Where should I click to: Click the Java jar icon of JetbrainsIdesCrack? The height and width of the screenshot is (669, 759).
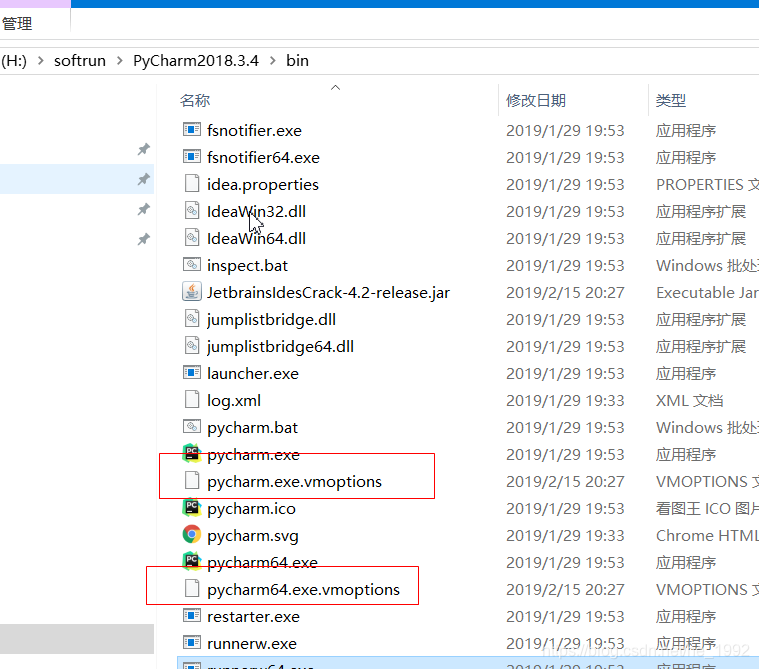pyautogui.click(x=192, y=292)
